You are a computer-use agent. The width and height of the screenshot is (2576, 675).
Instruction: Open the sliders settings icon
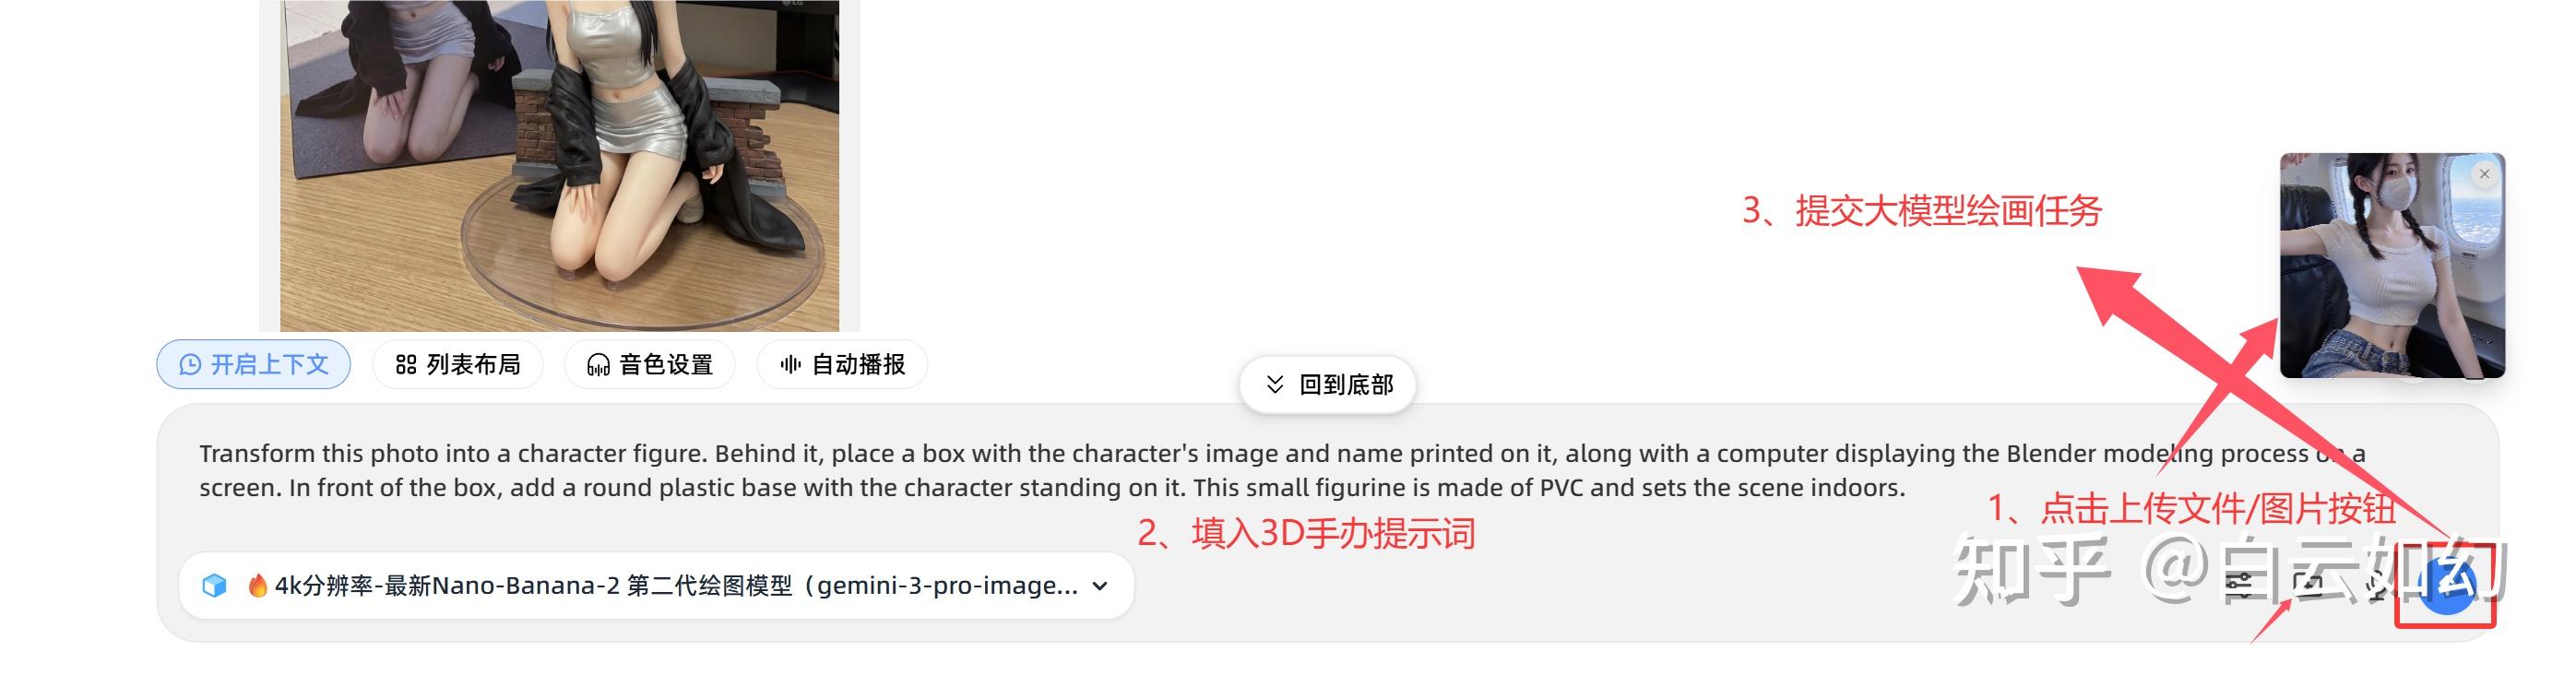(2238, 585)
